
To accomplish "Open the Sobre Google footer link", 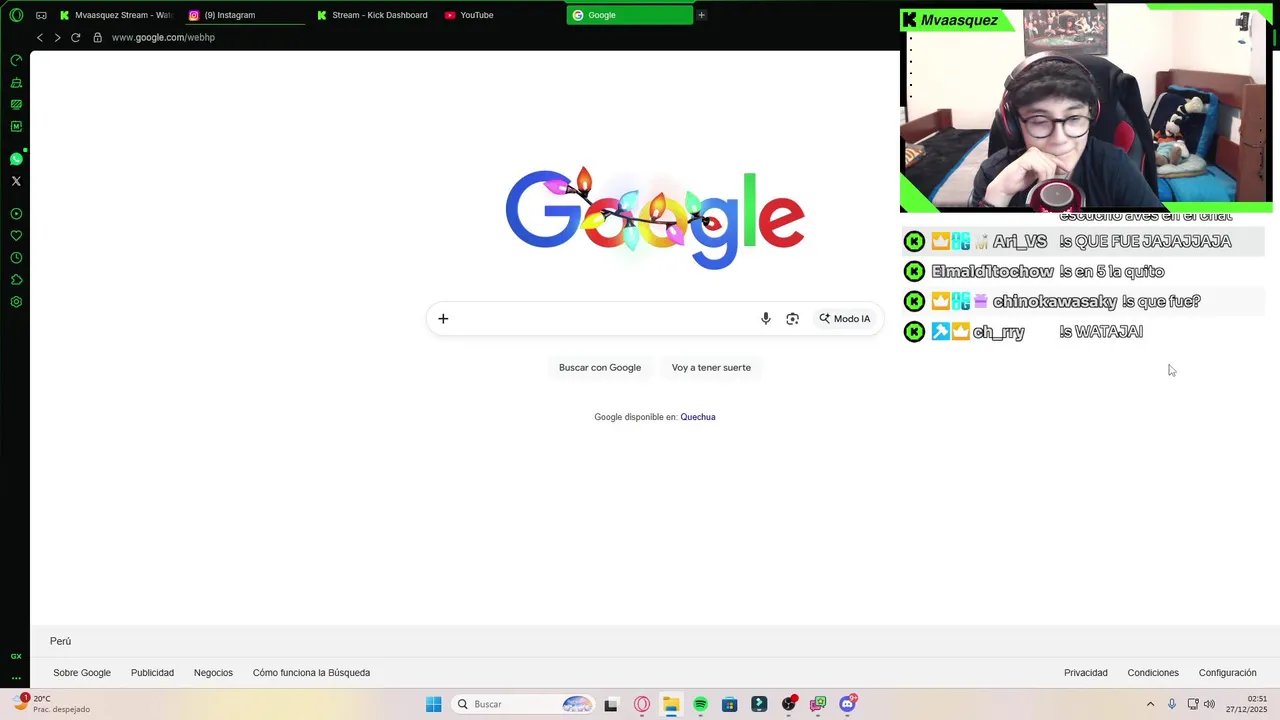I will click(82, 673).
